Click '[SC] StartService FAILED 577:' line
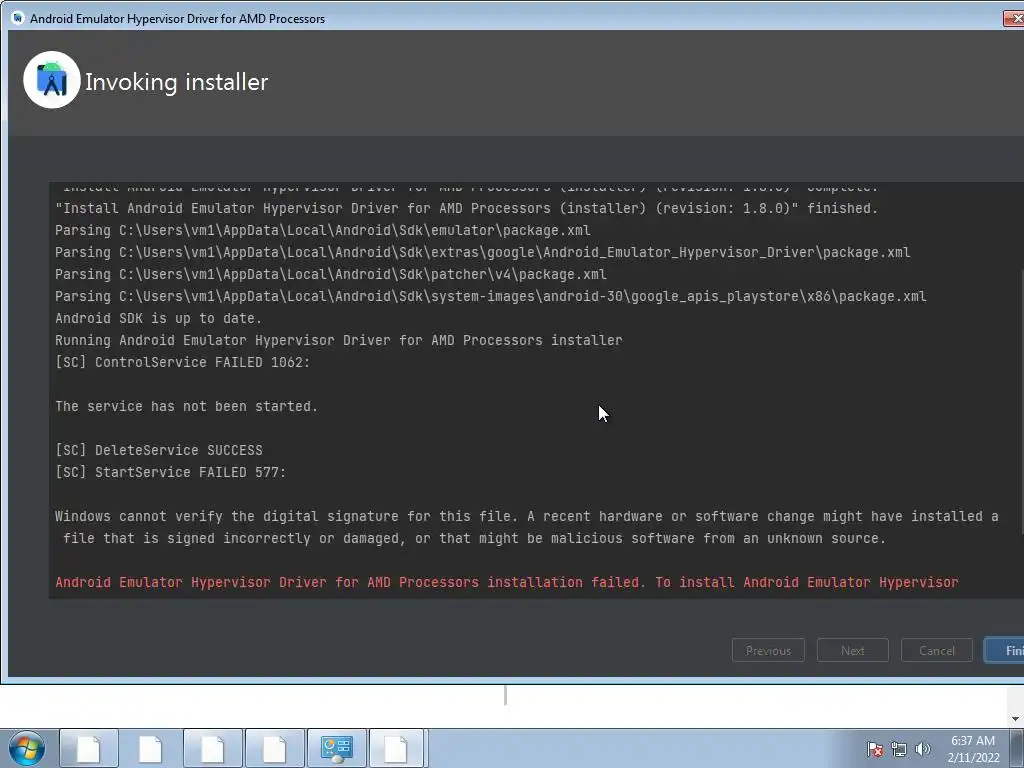1024x768 pixels. 170,472
